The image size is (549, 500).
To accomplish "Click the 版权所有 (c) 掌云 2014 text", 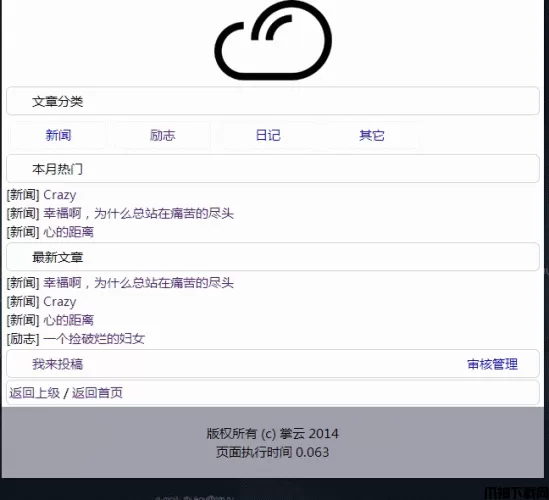I will point(272,434).
